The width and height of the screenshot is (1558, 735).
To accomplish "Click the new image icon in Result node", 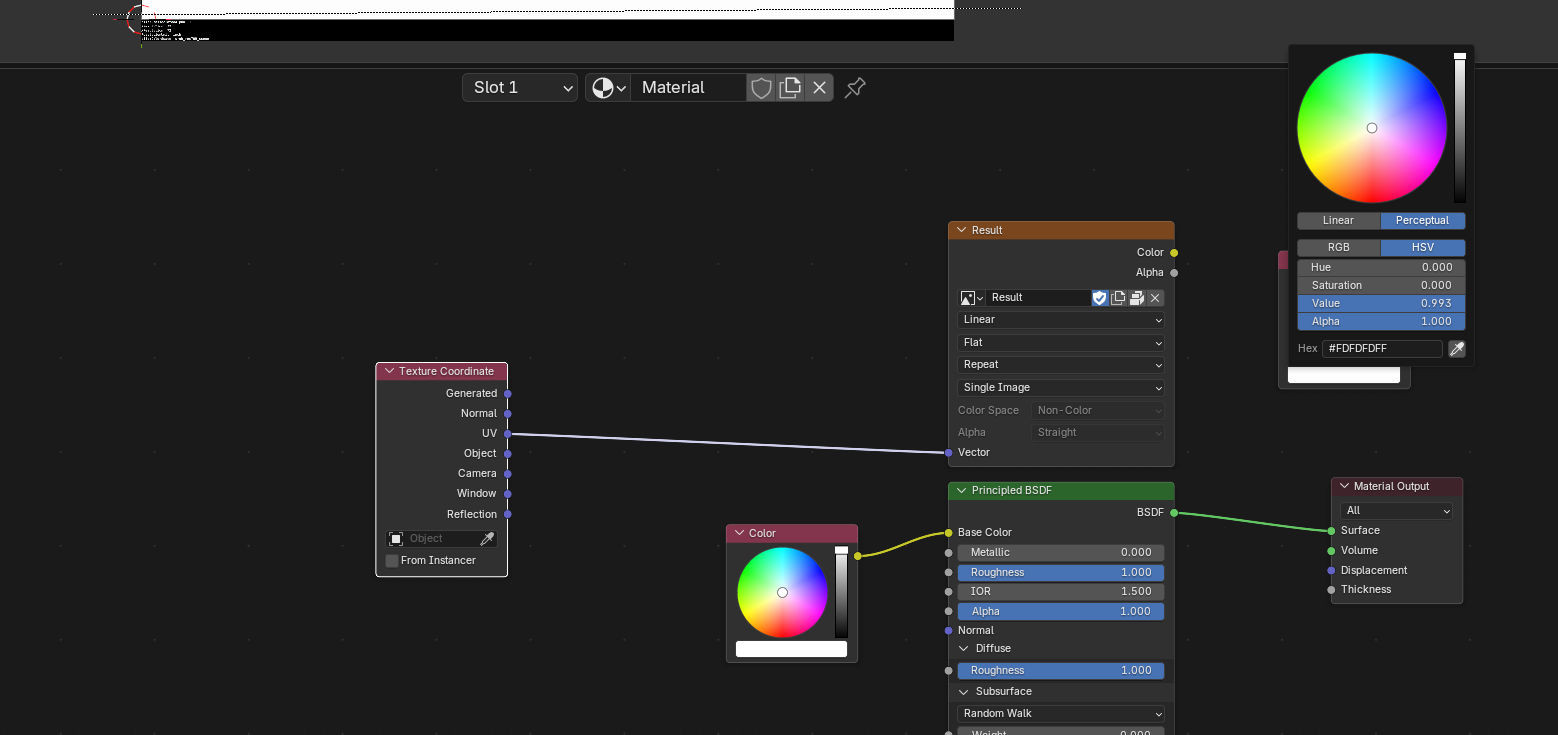I will coord(1118,298).
